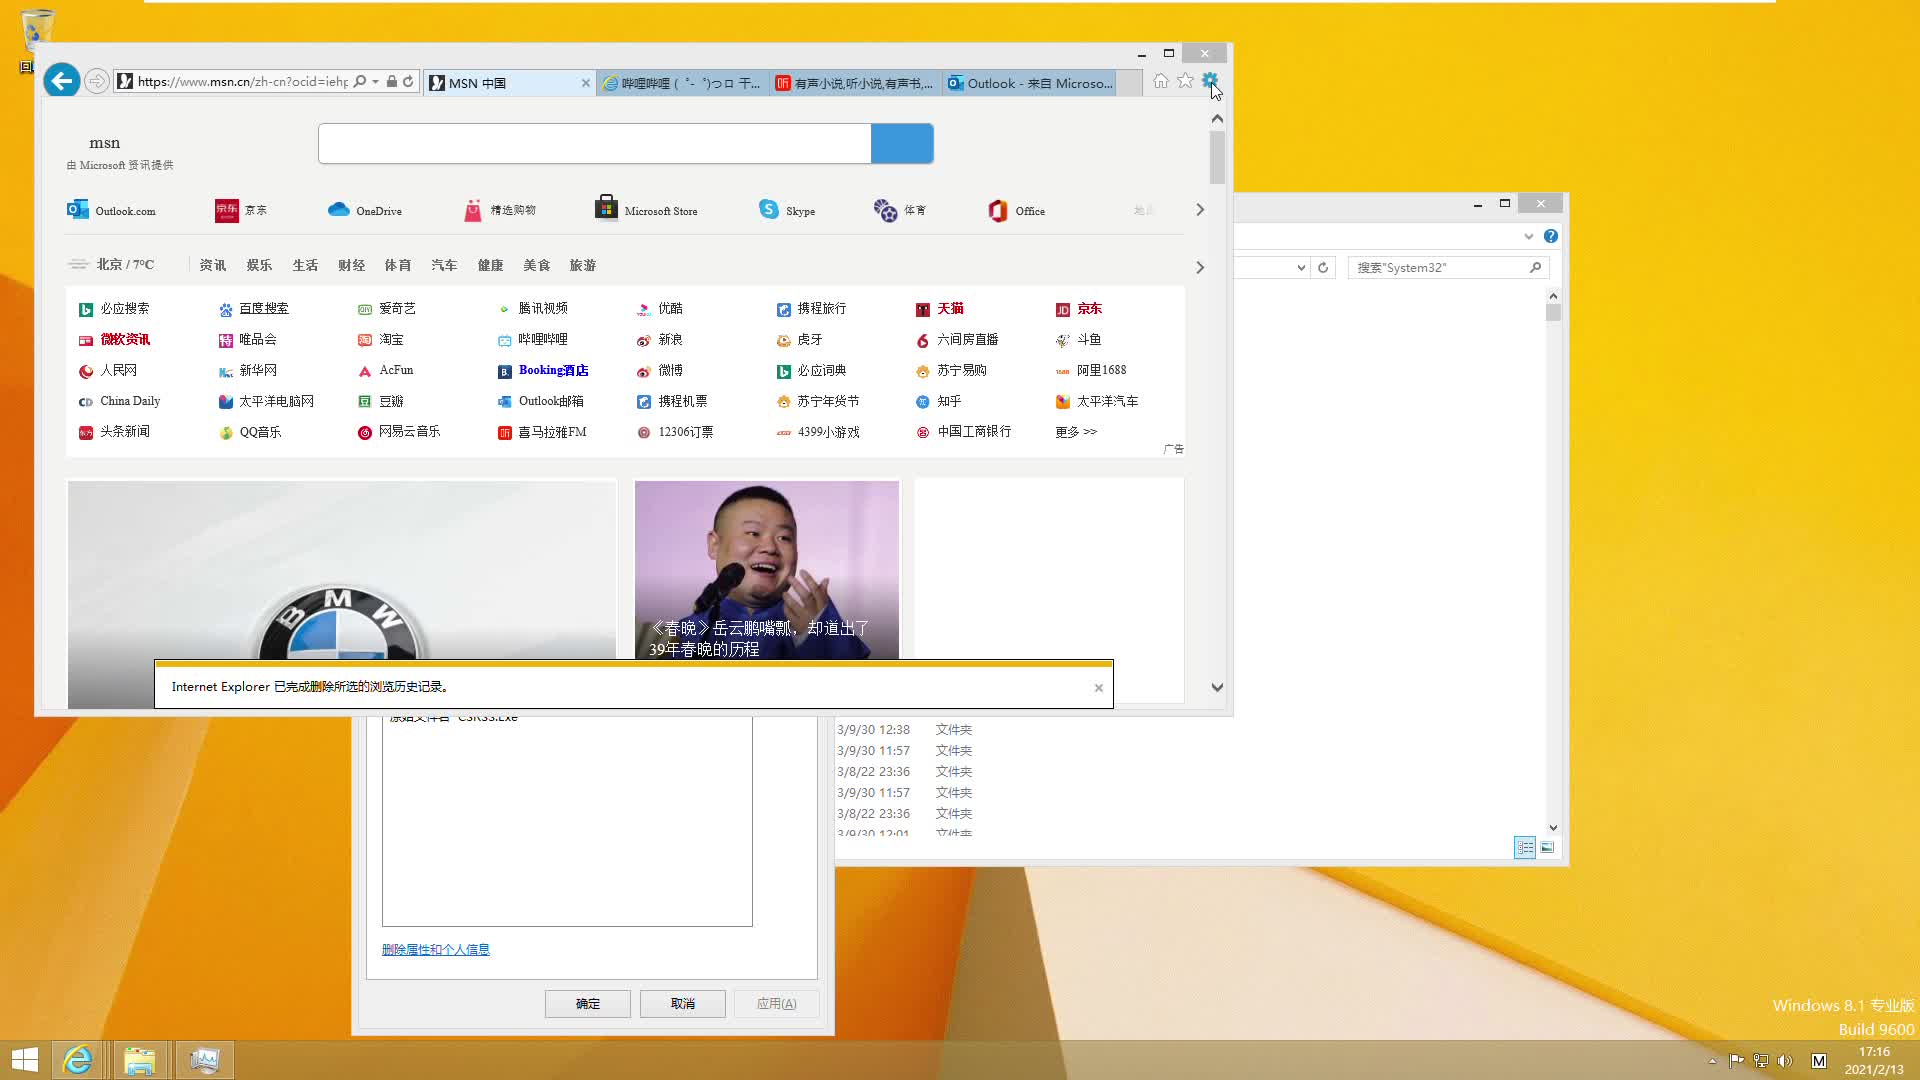Open the 美食 category
1920x1080 pixels.
(536, 265)
